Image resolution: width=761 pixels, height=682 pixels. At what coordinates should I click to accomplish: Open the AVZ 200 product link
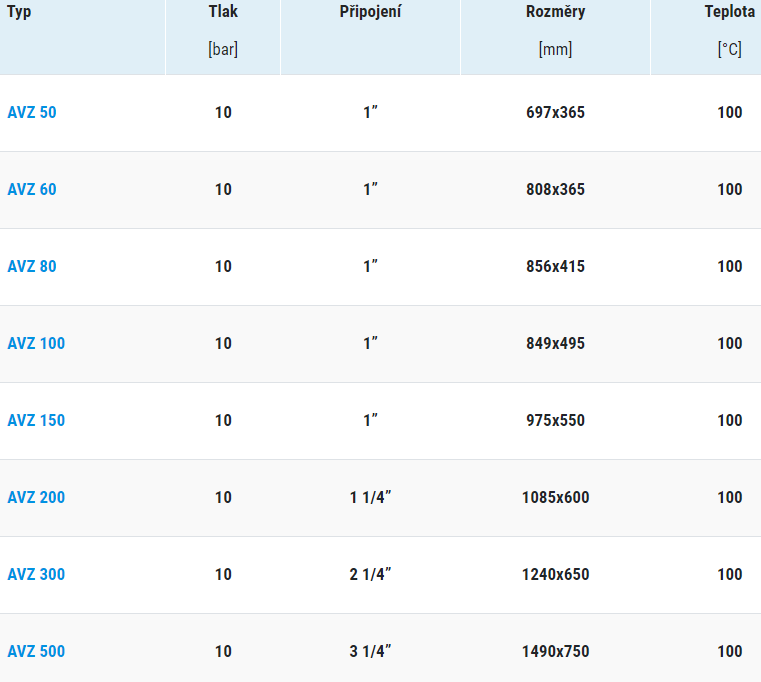tap(36, 498)
